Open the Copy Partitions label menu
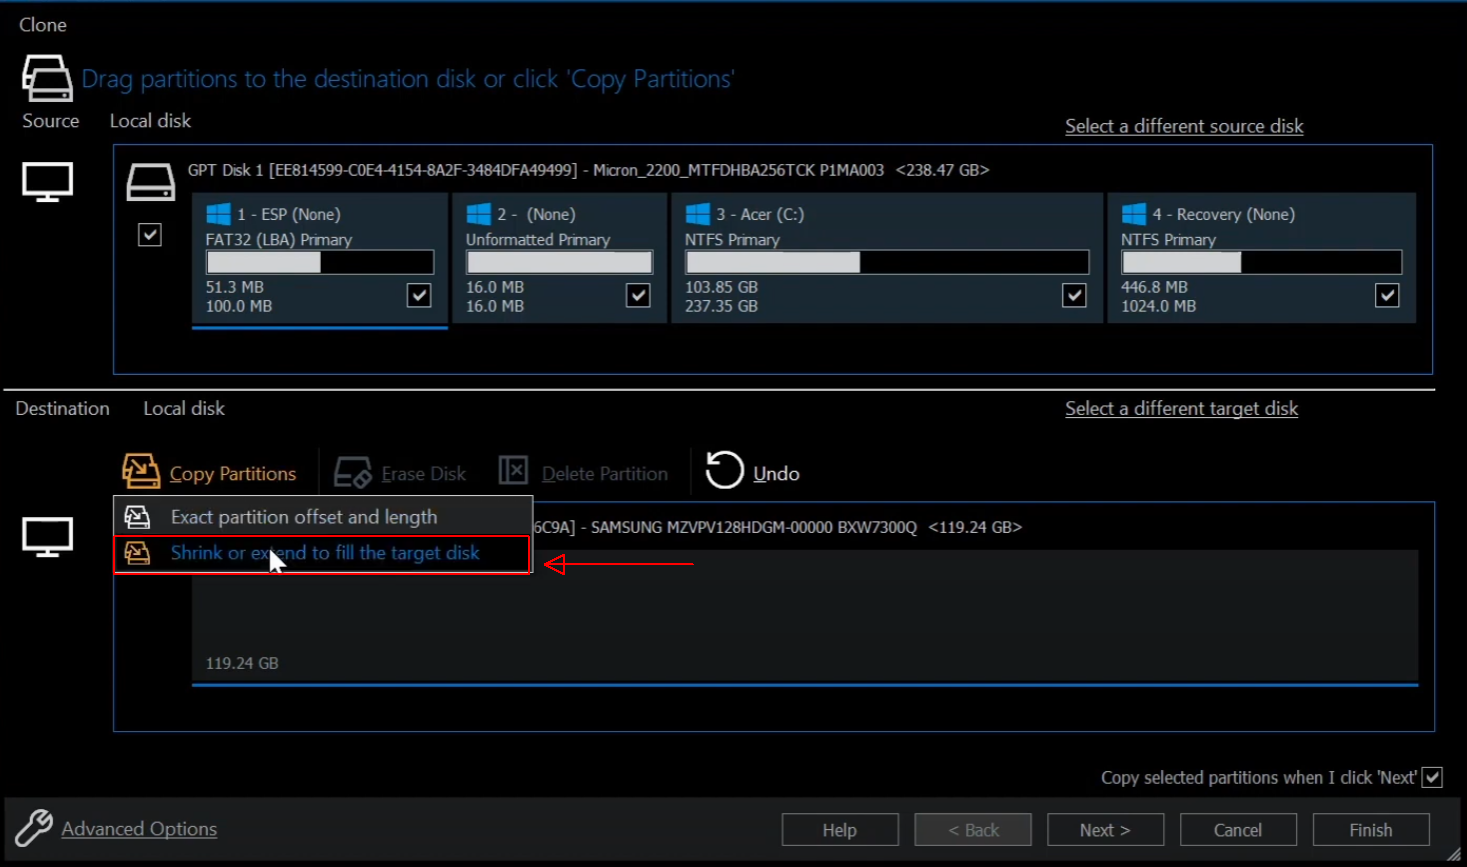 click(233, 474)
